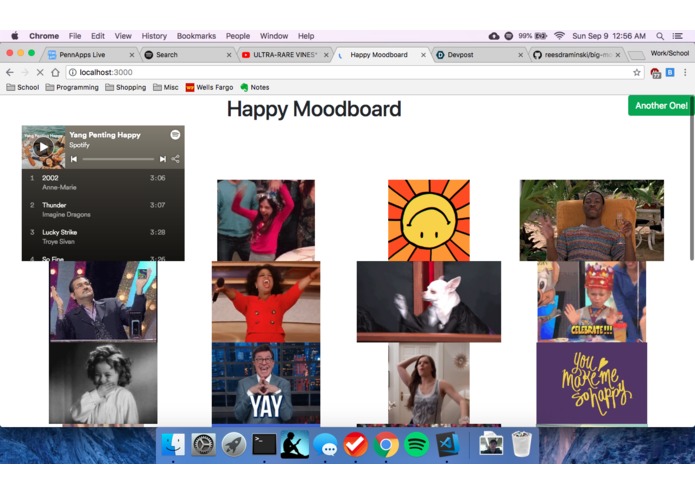Viewport: 695px width, 494px height.
Task: Open the Trash in the dock
Action: (522, 444)
